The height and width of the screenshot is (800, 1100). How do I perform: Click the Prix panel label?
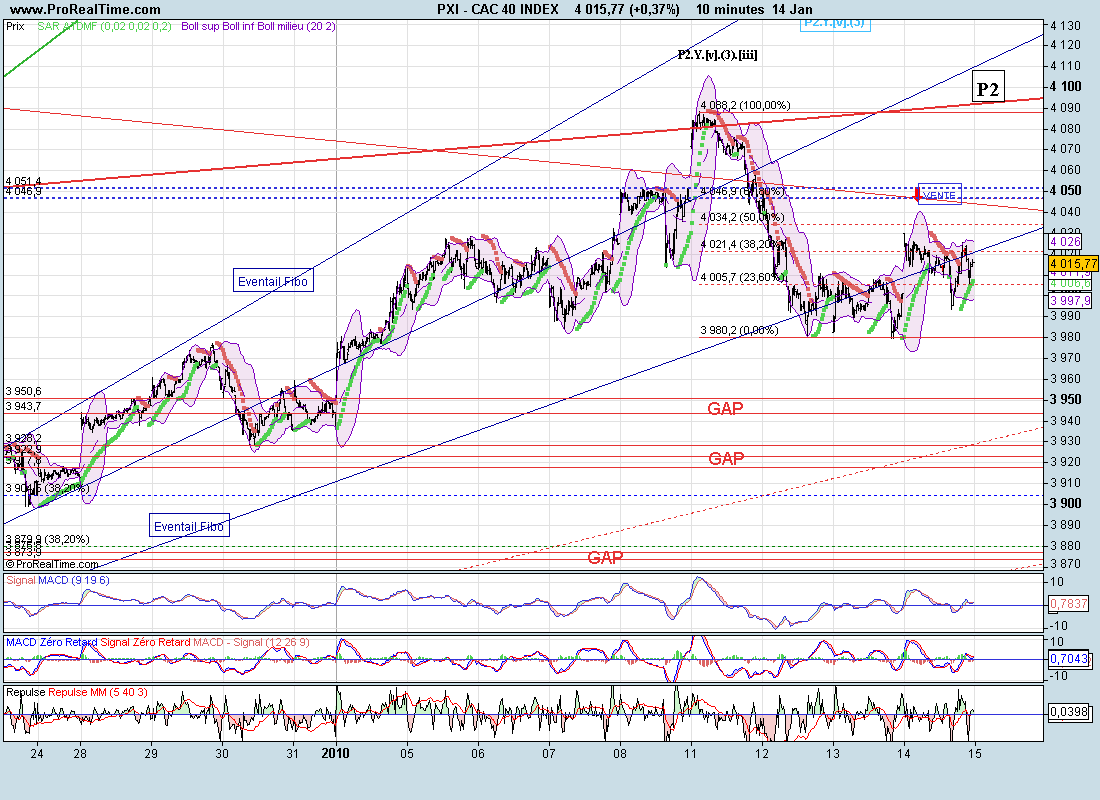15,27
